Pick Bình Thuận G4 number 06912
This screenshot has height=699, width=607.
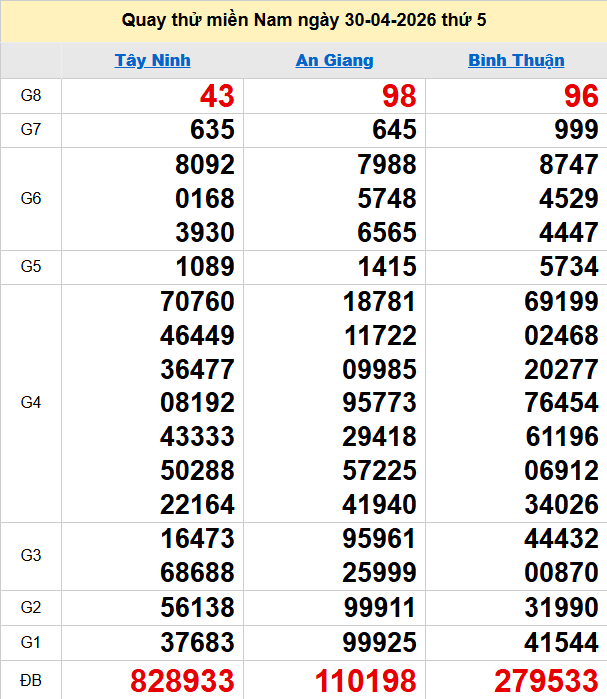[x=561, y=470]
